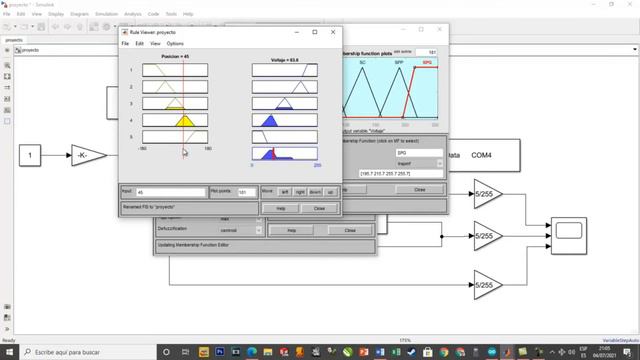Viewport: 640px width, 360px height.
Task: Open the Simulink Analysis menu
Action: [133, 14]
